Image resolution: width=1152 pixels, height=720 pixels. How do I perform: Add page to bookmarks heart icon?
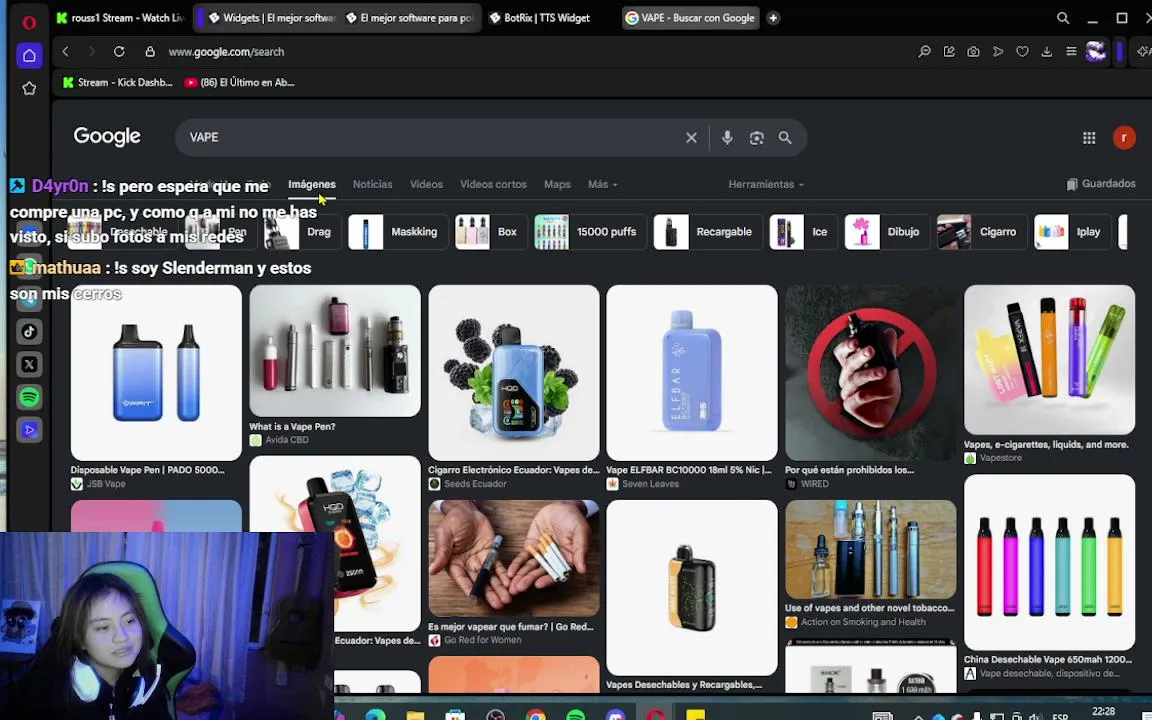point(1022,51)
